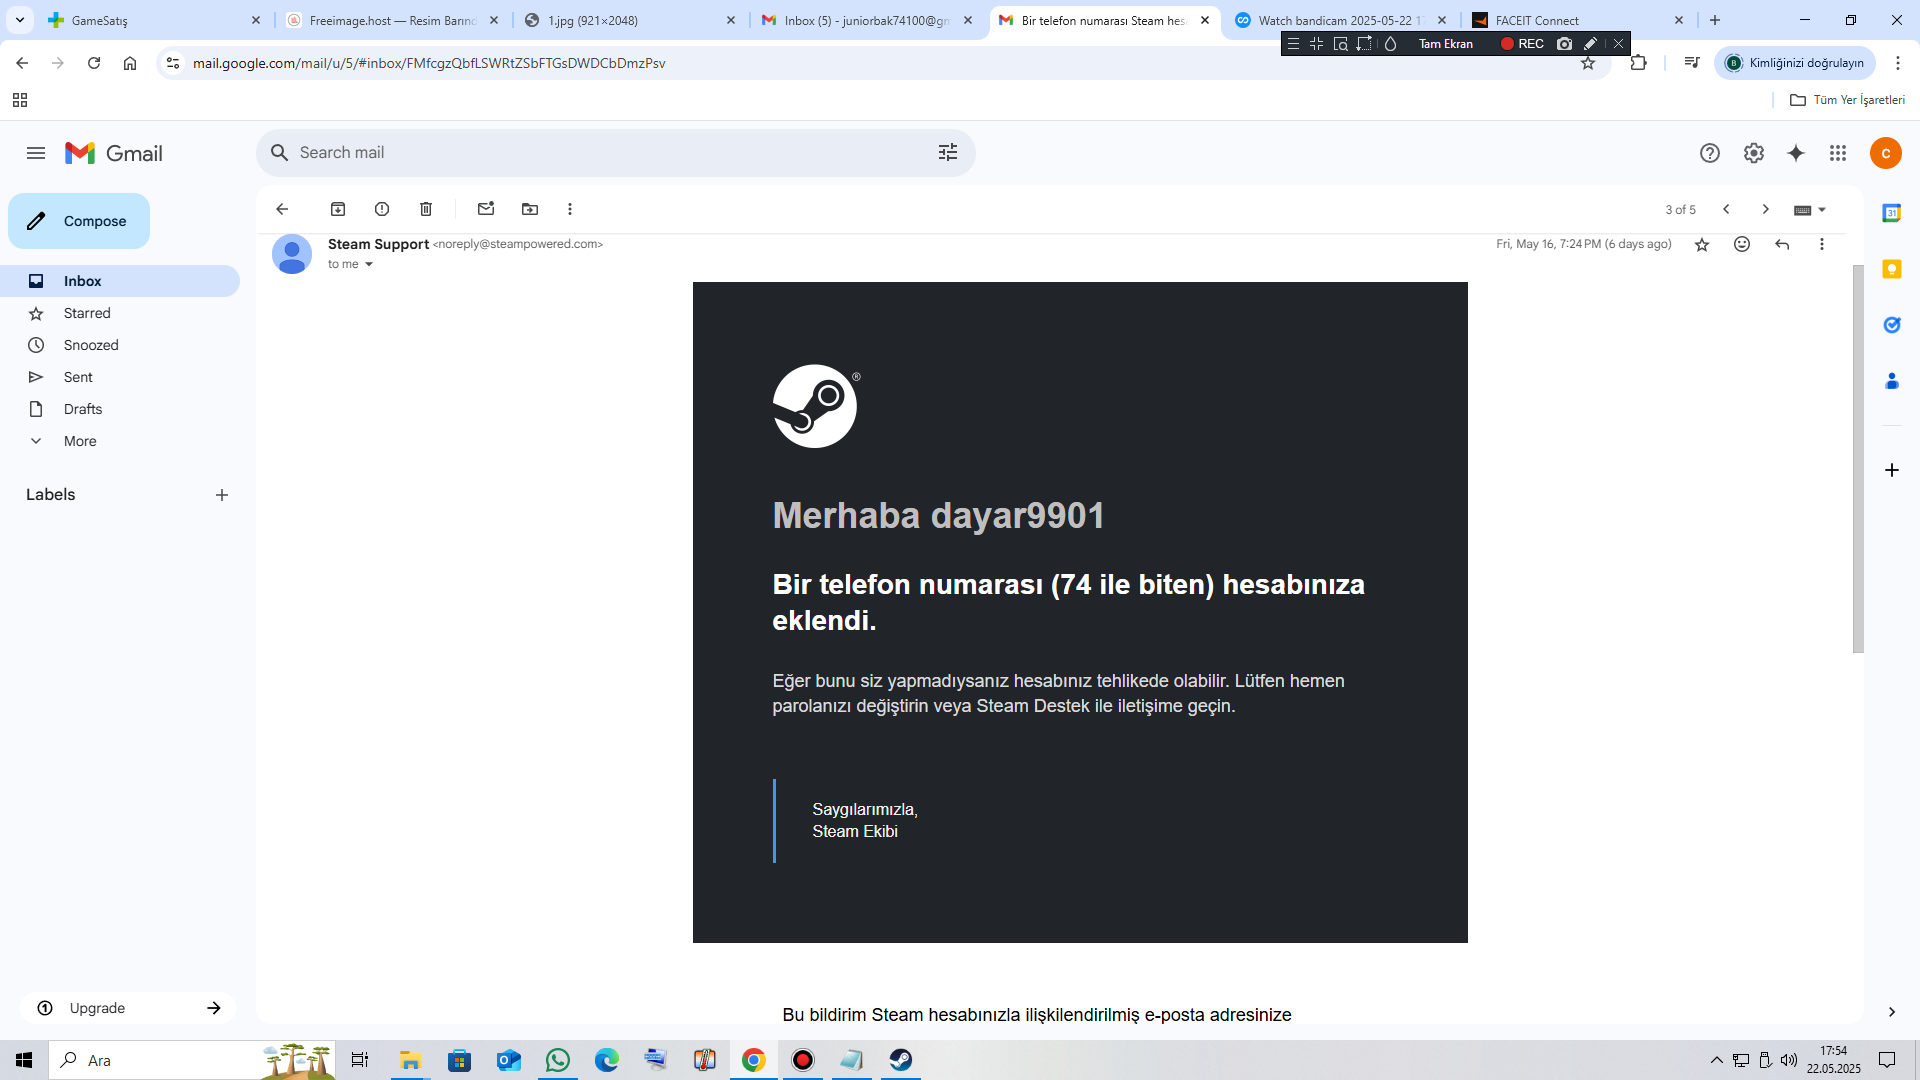Open a new Chrome tab

pos(1715,20)
